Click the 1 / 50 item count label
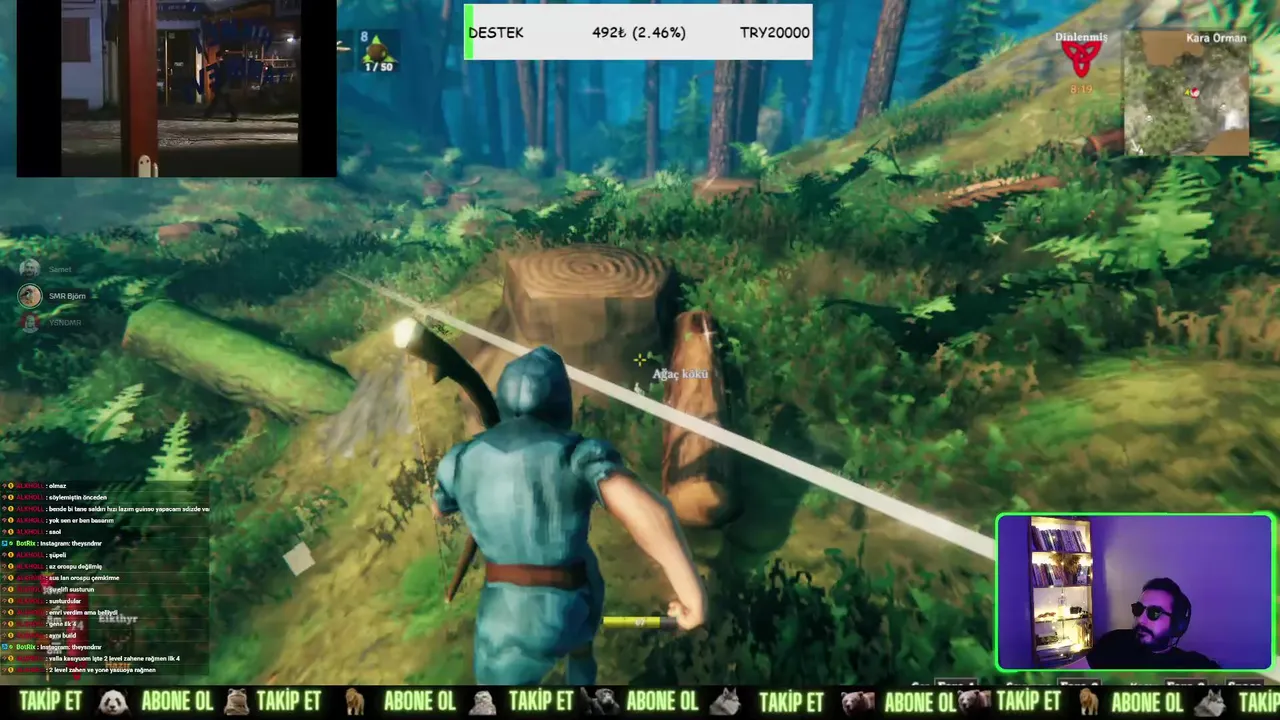This screenshot has width=1280, height=720. click(x=379, y=67)
